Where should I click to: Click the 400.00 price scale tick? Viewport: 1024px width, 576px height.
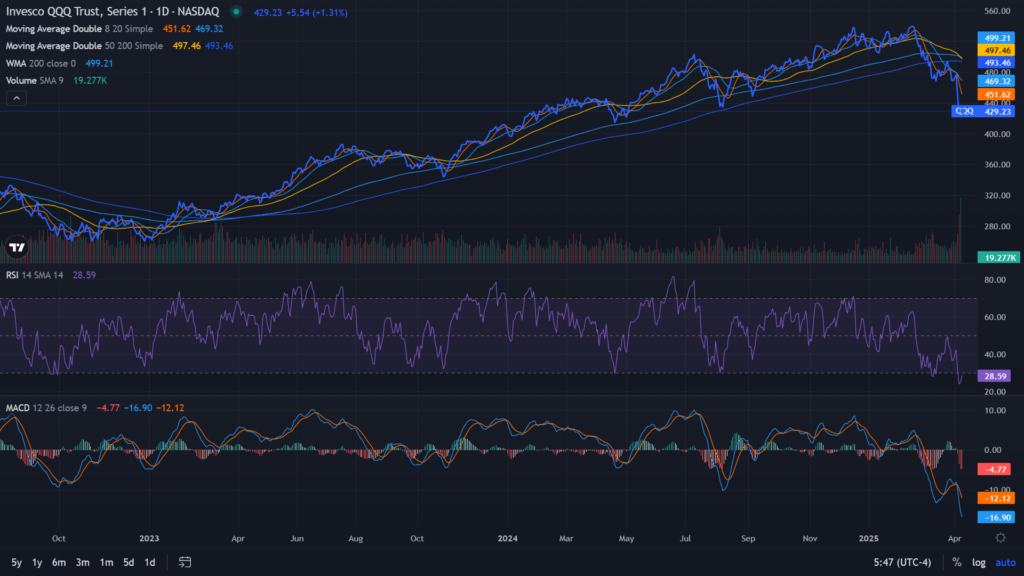(997, 134)
